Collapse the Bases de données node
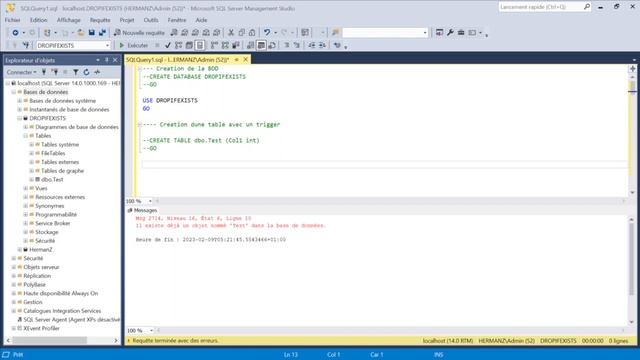This screenshot has height=360, width=640. pyautogui.click(x=13, y=92)
